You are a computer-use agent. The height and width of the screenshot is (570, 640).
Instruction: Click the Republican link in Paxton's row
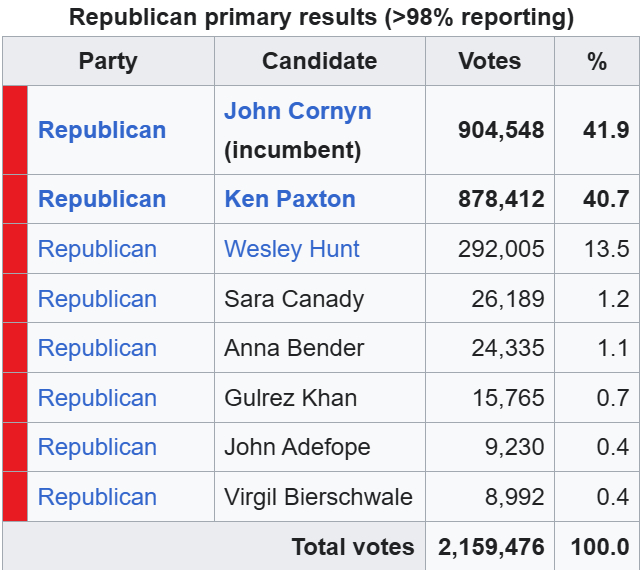pos(102,199)
